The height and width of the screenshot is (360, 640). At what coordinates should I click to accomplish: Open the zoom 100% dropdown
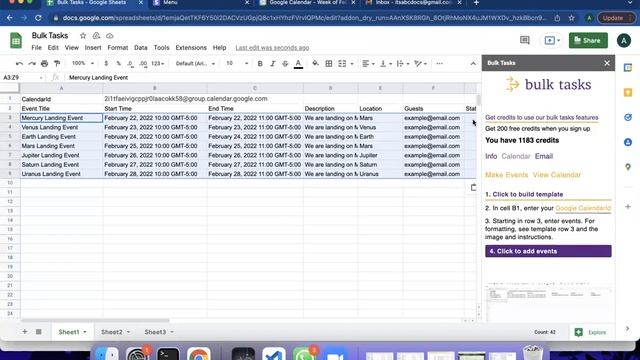[x=83, y=63]
